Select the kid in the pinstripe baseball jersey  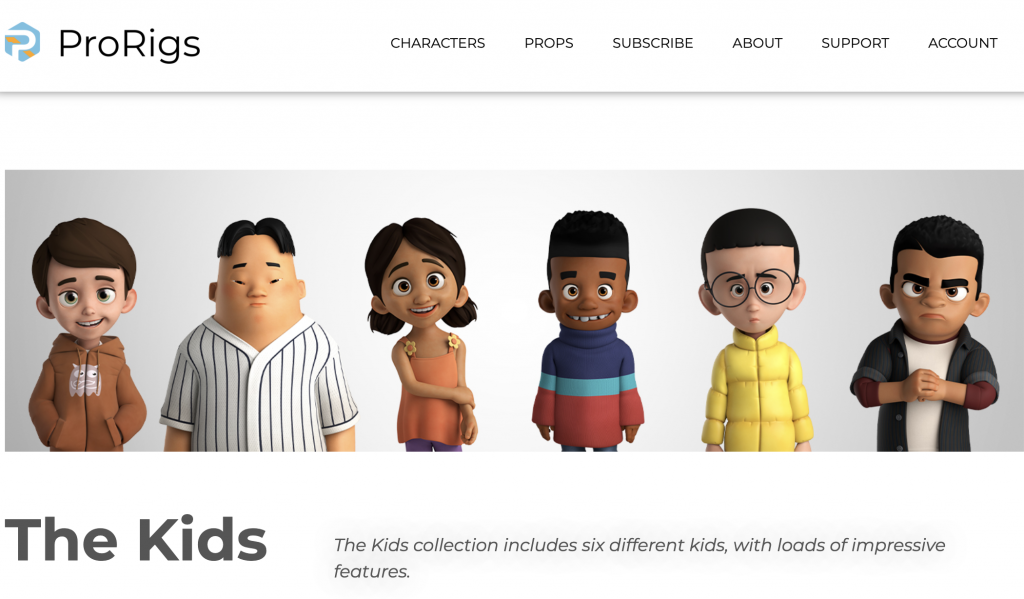258,334
